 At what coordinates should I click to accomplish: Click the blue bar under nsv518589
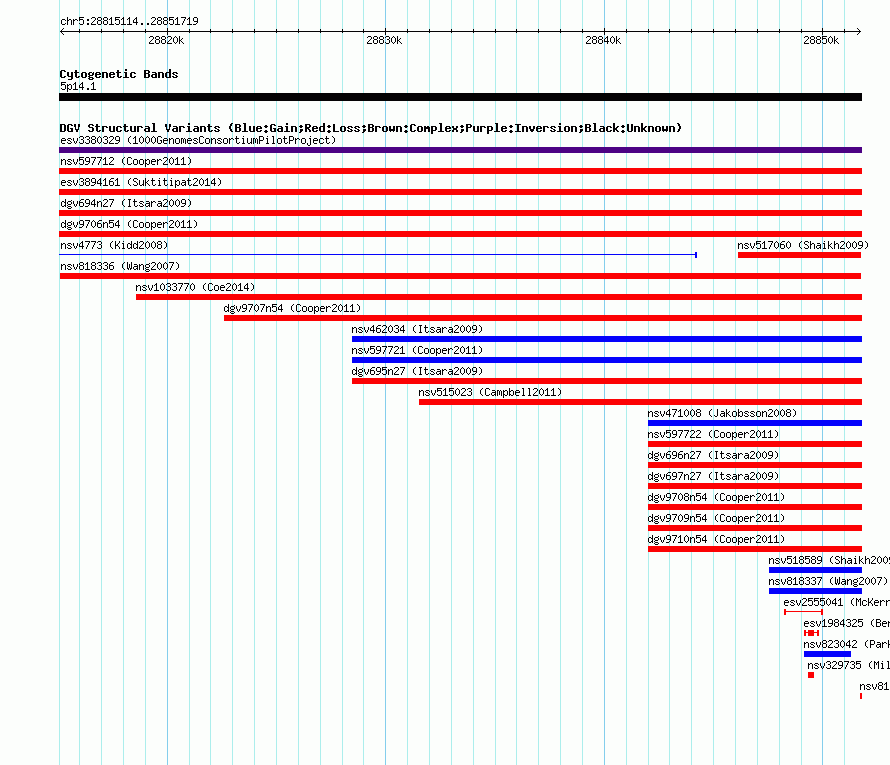click(815, 570)
